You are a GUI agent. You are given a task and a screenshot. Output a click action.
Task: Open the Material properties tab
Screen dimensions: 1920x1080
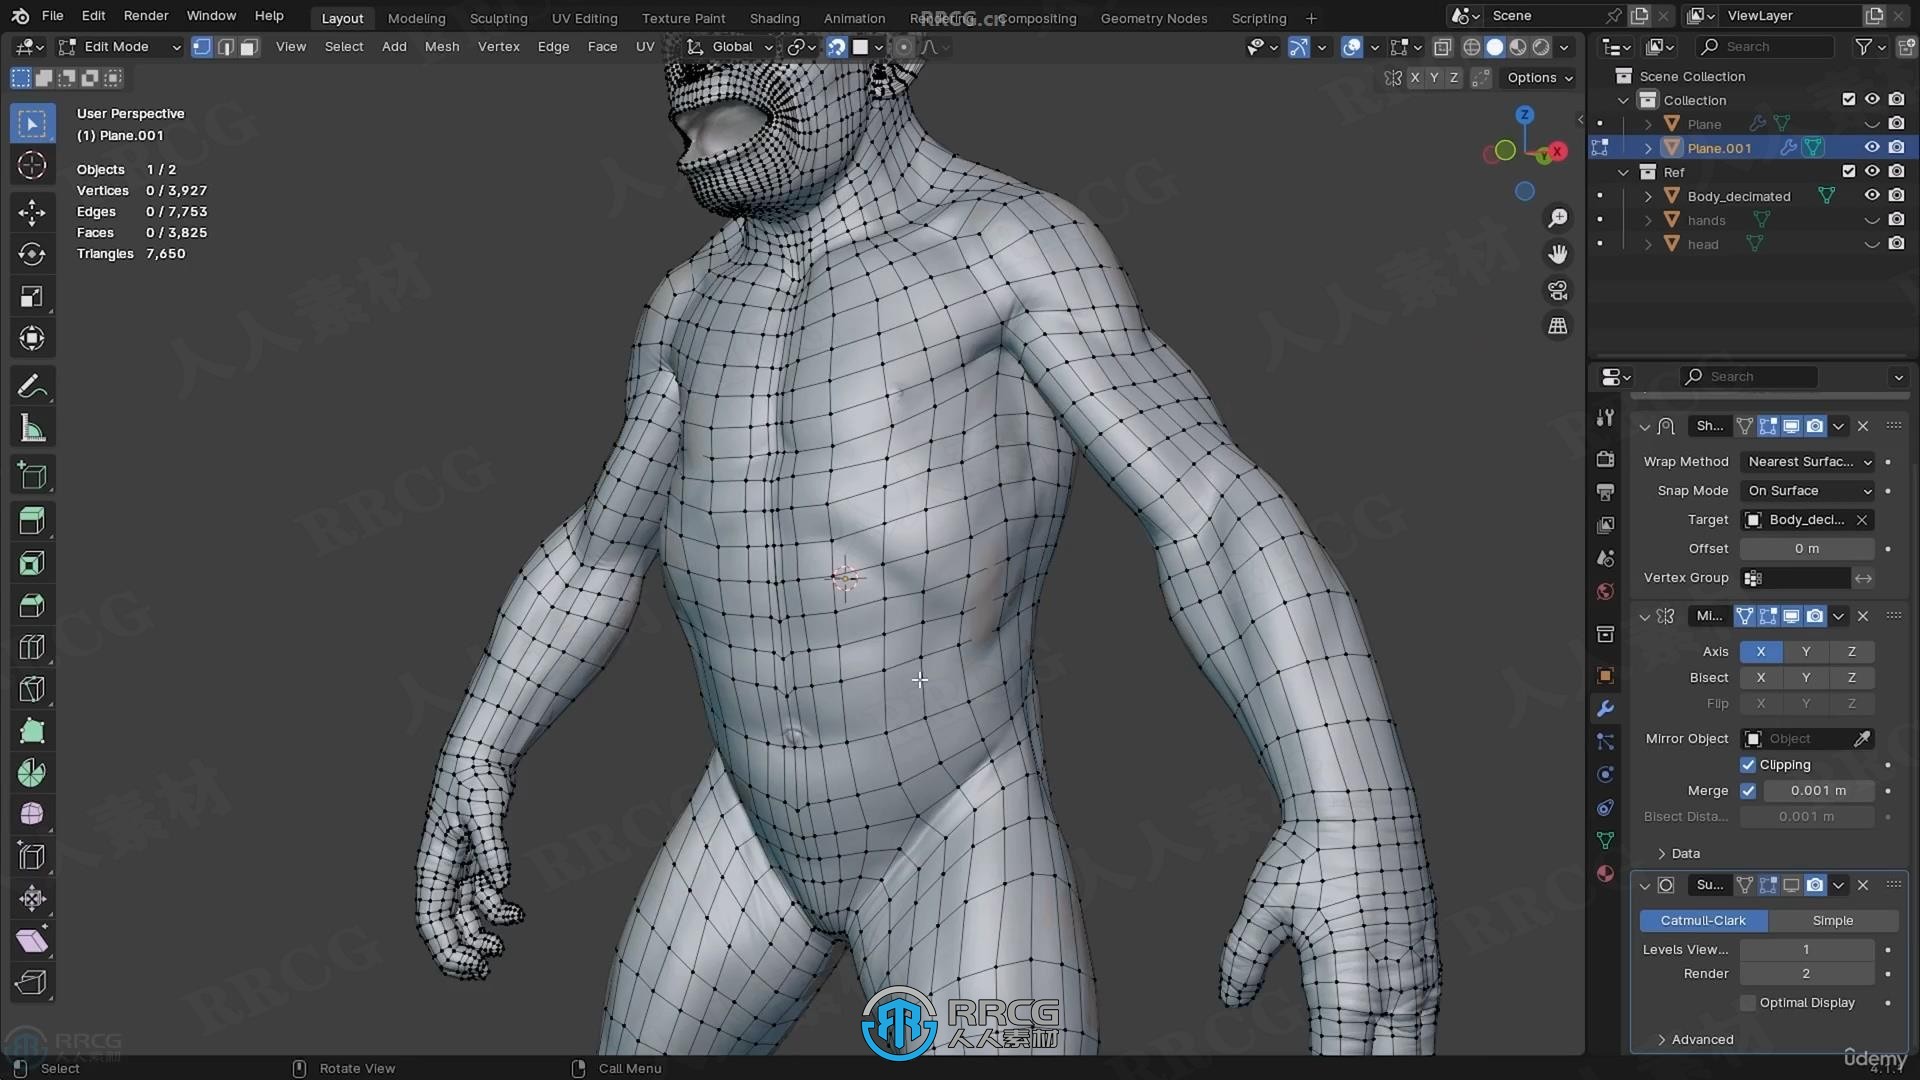click(1605, 873)
